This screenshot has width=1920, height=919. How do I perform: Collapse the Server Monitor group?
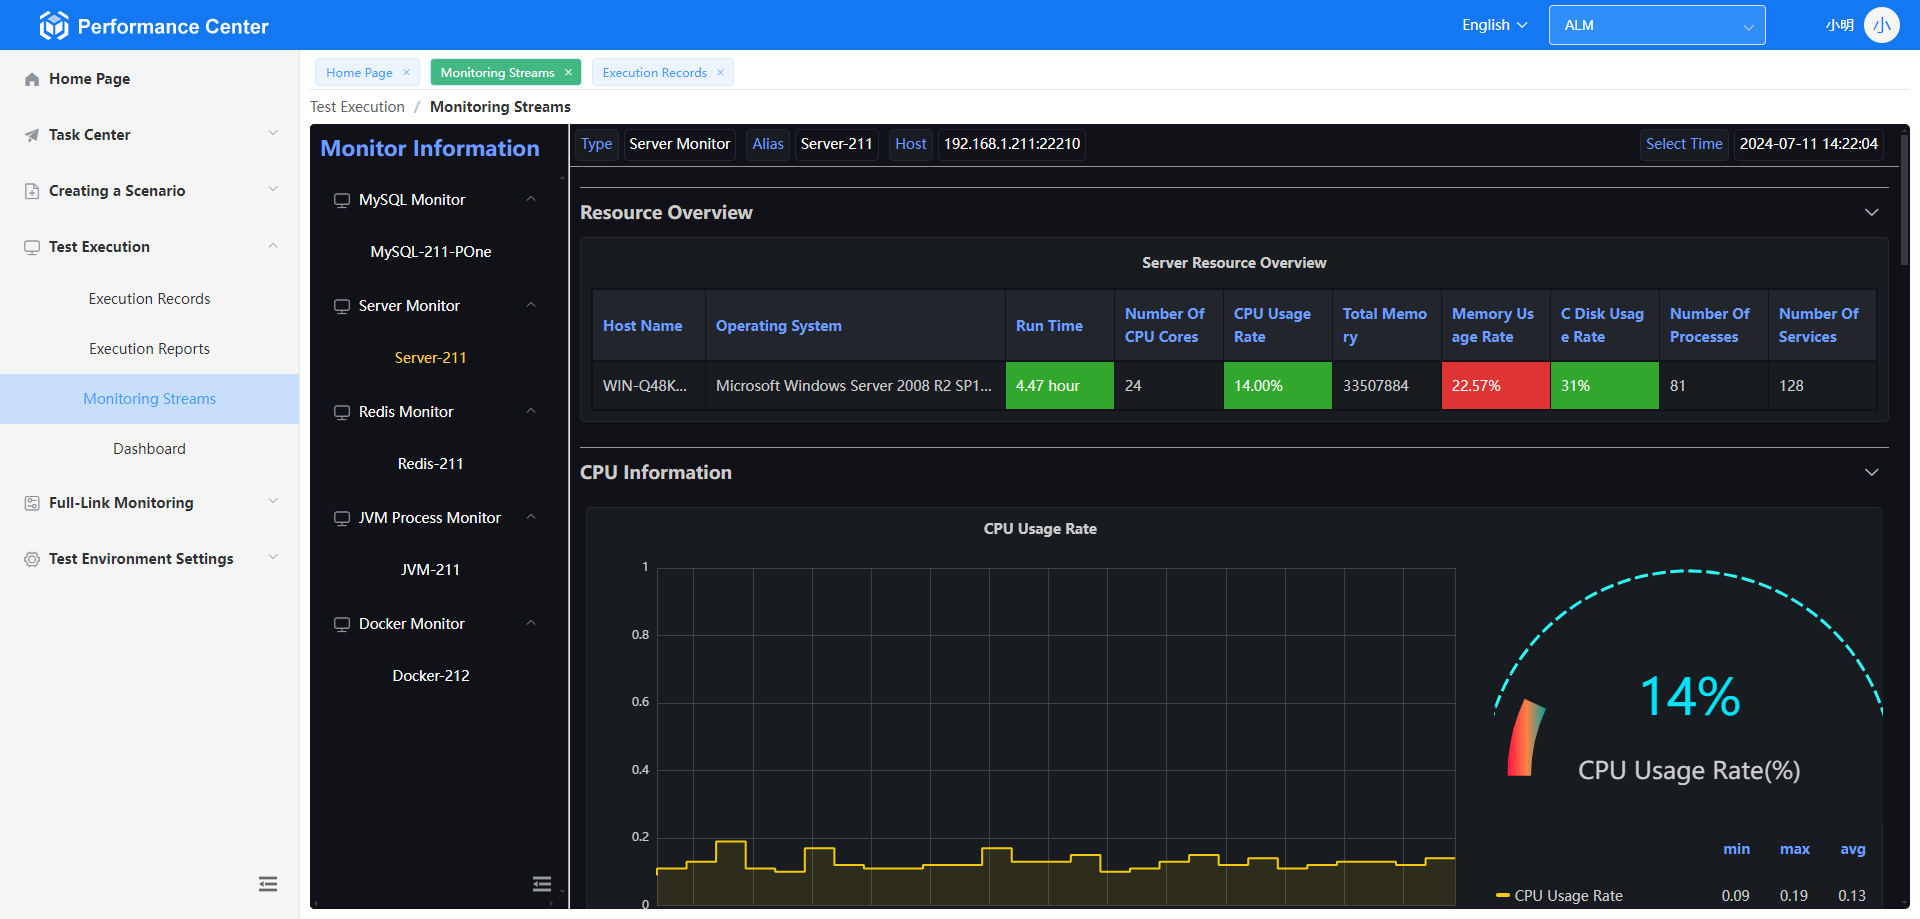coord(531,305)
